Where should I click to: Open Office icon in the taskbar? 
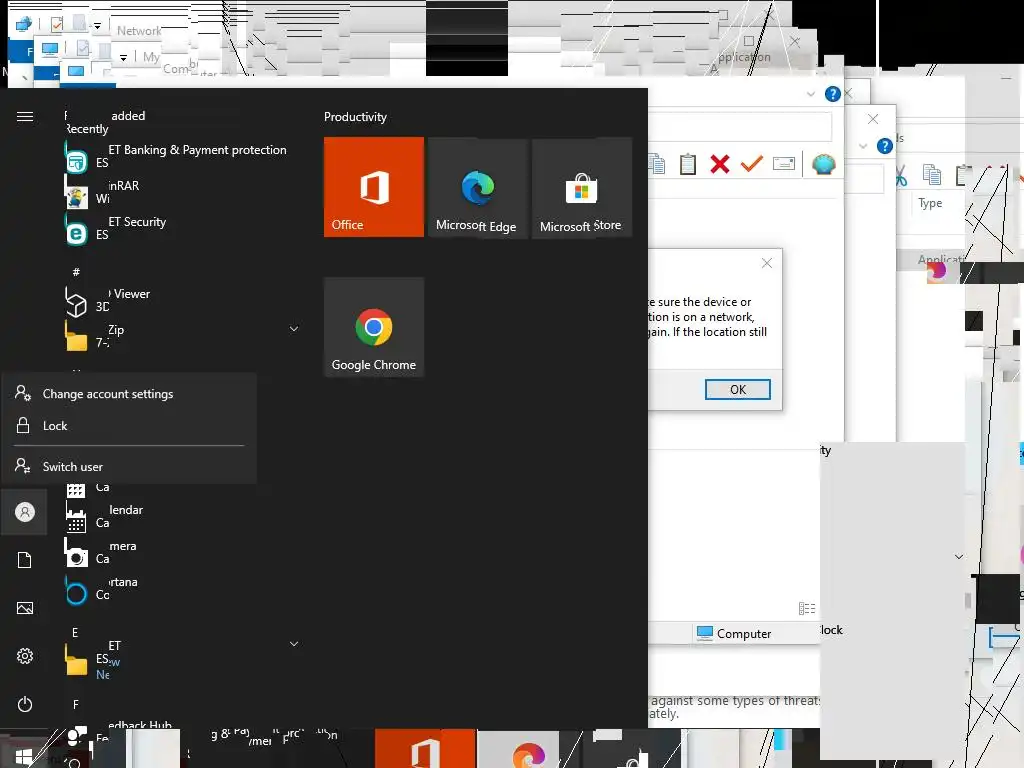[424, 750]
